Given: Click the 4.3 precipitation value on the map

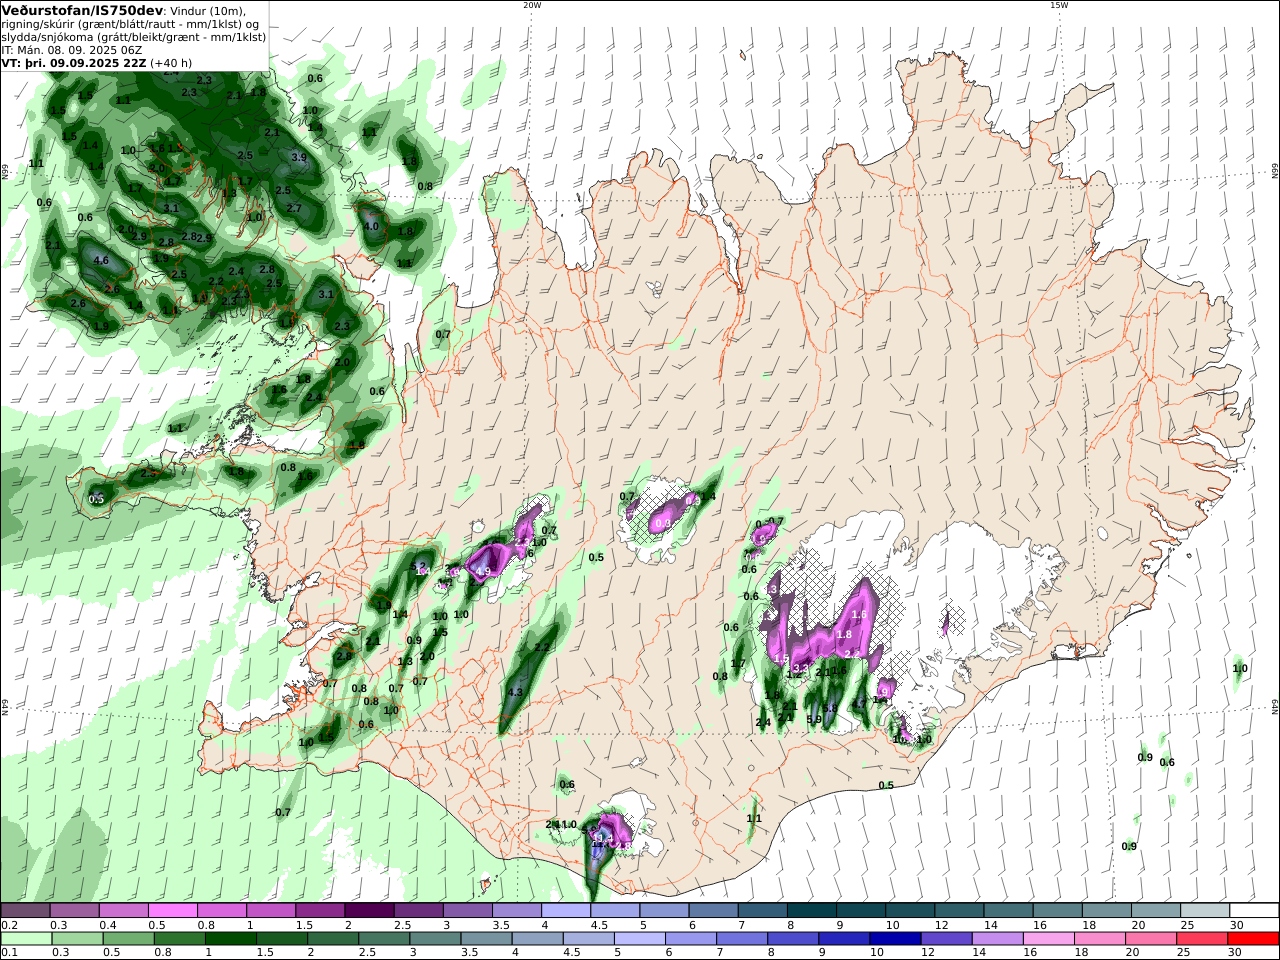Looking at the screenshot, I should pyautogui.click(x=516, y=692).
